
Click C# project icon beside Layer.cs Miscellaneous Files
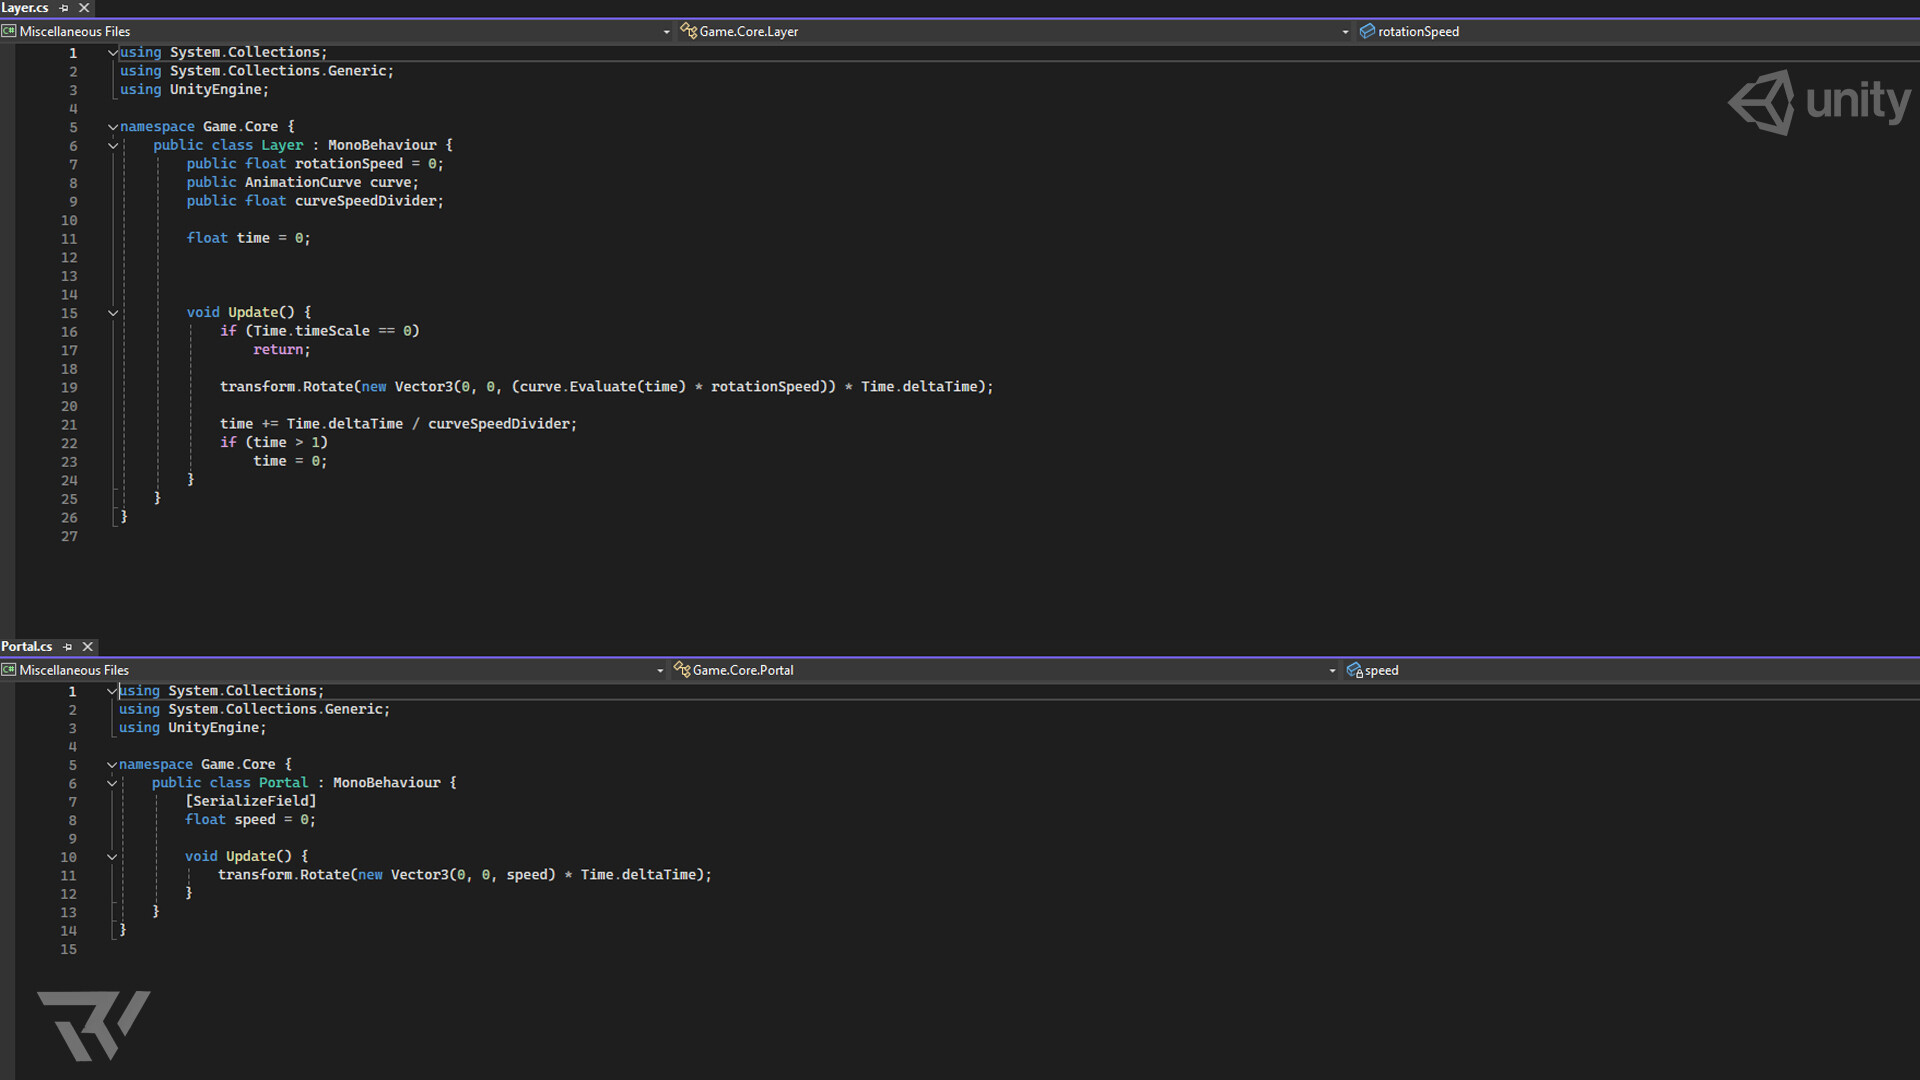point(9,31)
